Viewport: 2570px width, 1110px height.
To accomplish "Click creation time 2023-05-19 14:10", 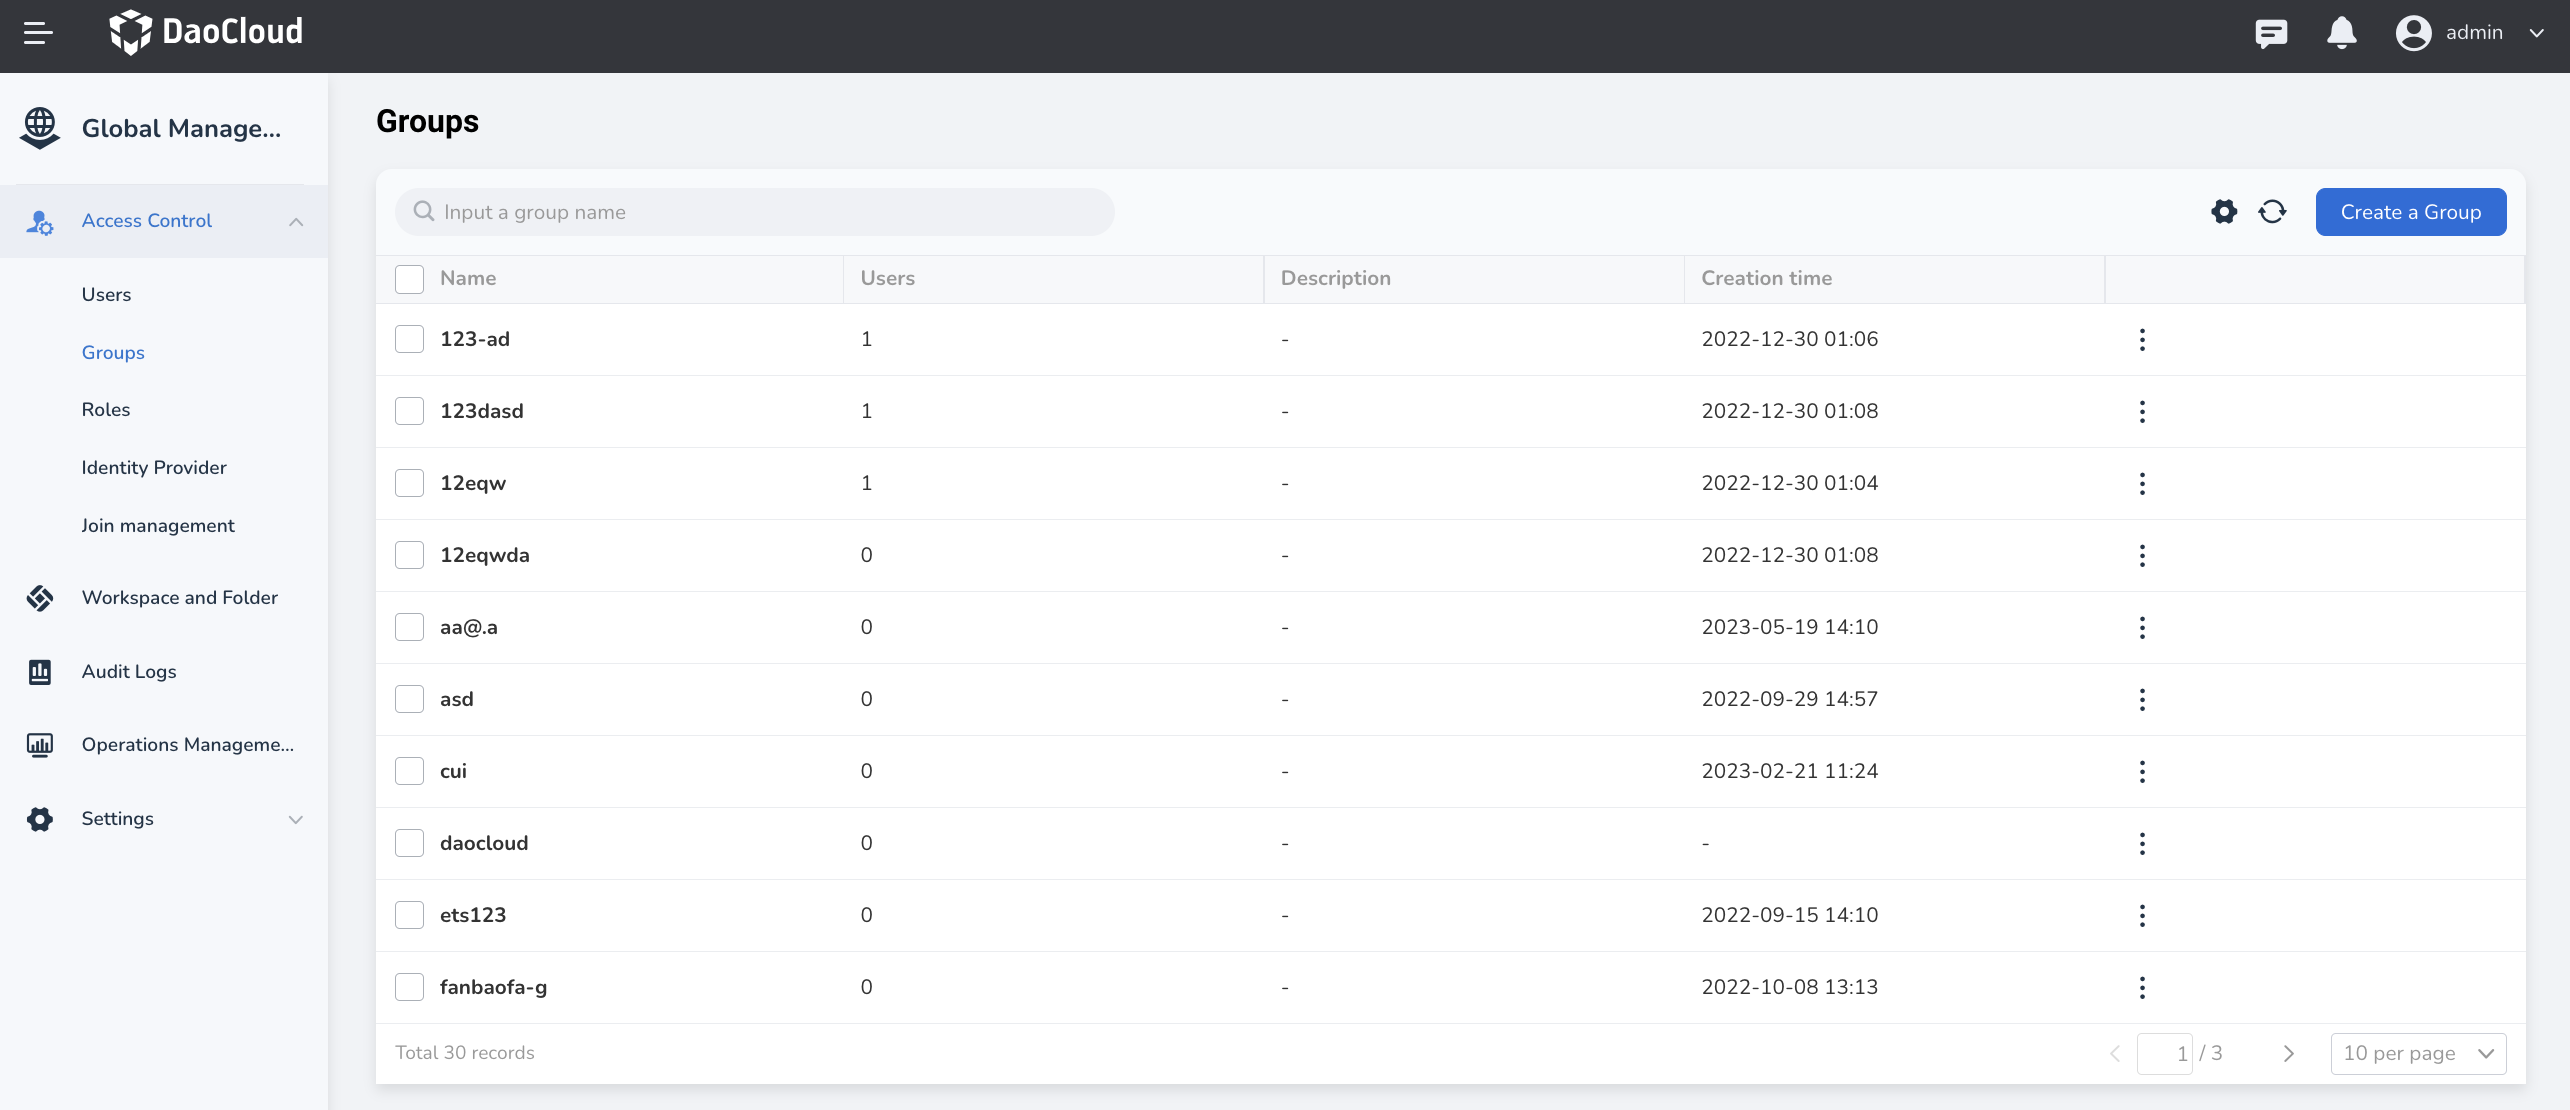I will [x=1790, y=628].
